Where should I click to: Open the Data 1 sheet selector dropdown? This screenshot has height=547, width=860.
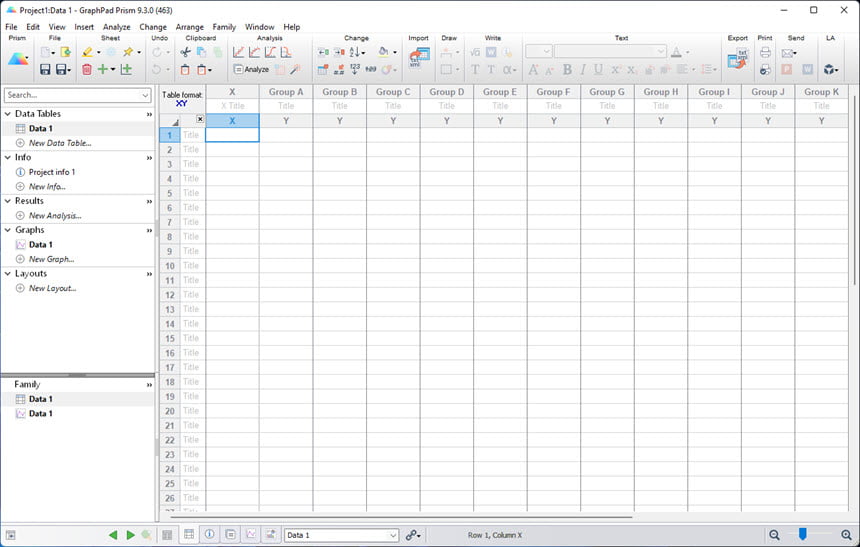pos(393,535)
